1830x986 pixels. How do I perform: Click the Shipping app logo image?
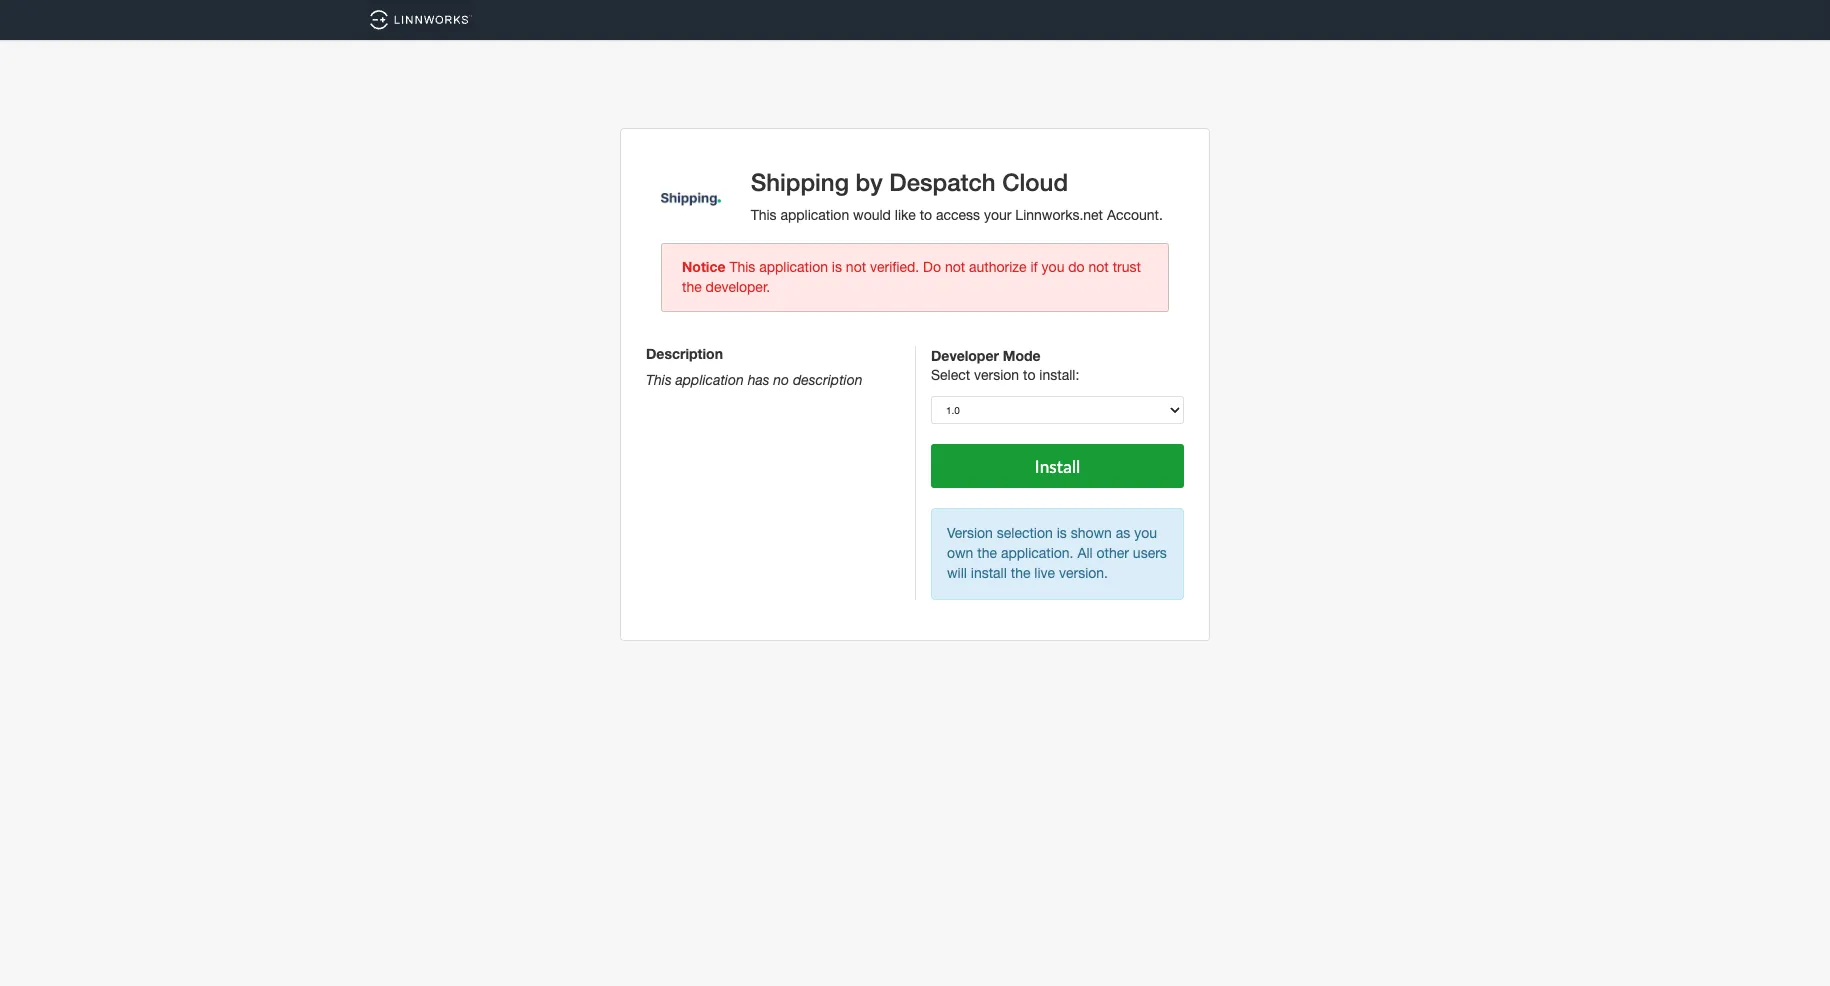690,198
